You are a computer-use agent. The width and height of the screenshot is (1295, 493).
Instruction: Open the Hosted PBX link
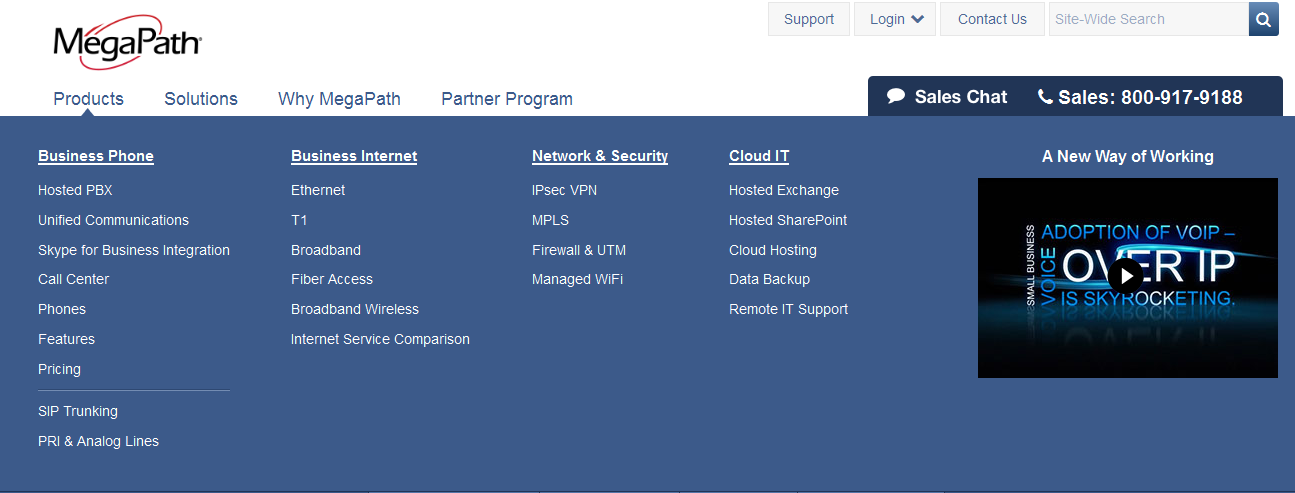pyautogui.click(x=75, y=190)
